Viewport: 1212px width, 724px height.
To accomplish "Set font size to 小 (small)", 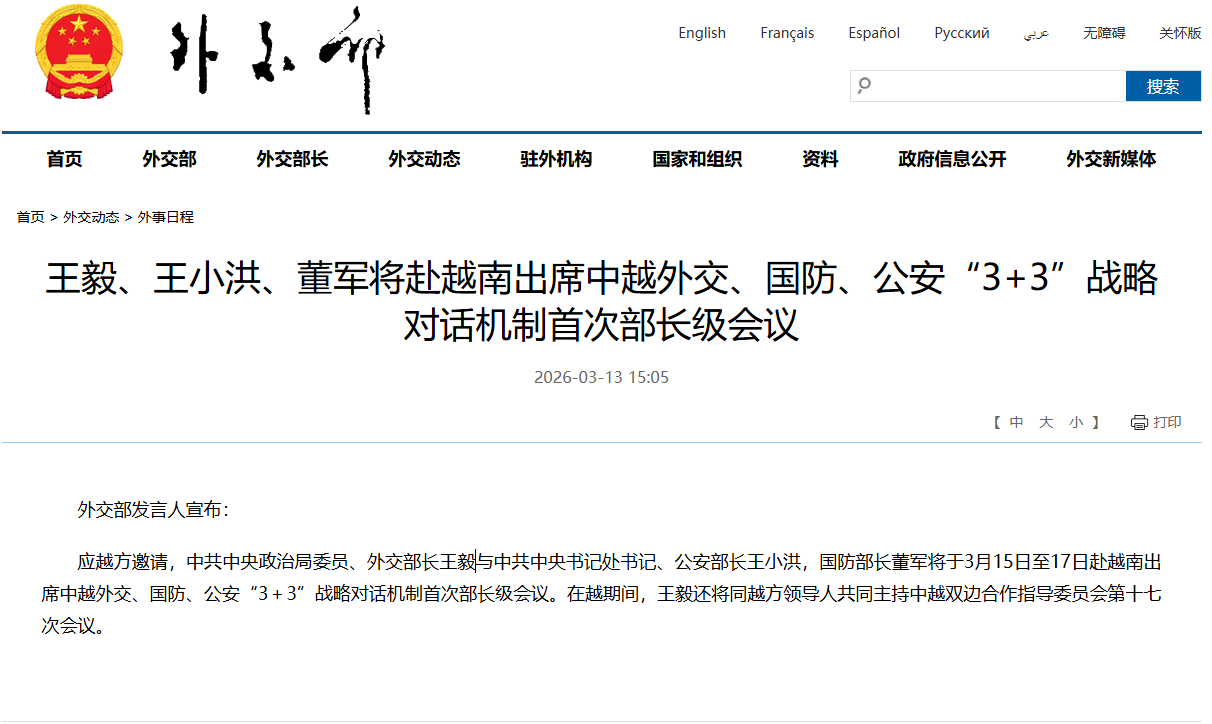I will (x=1076, y=422).
